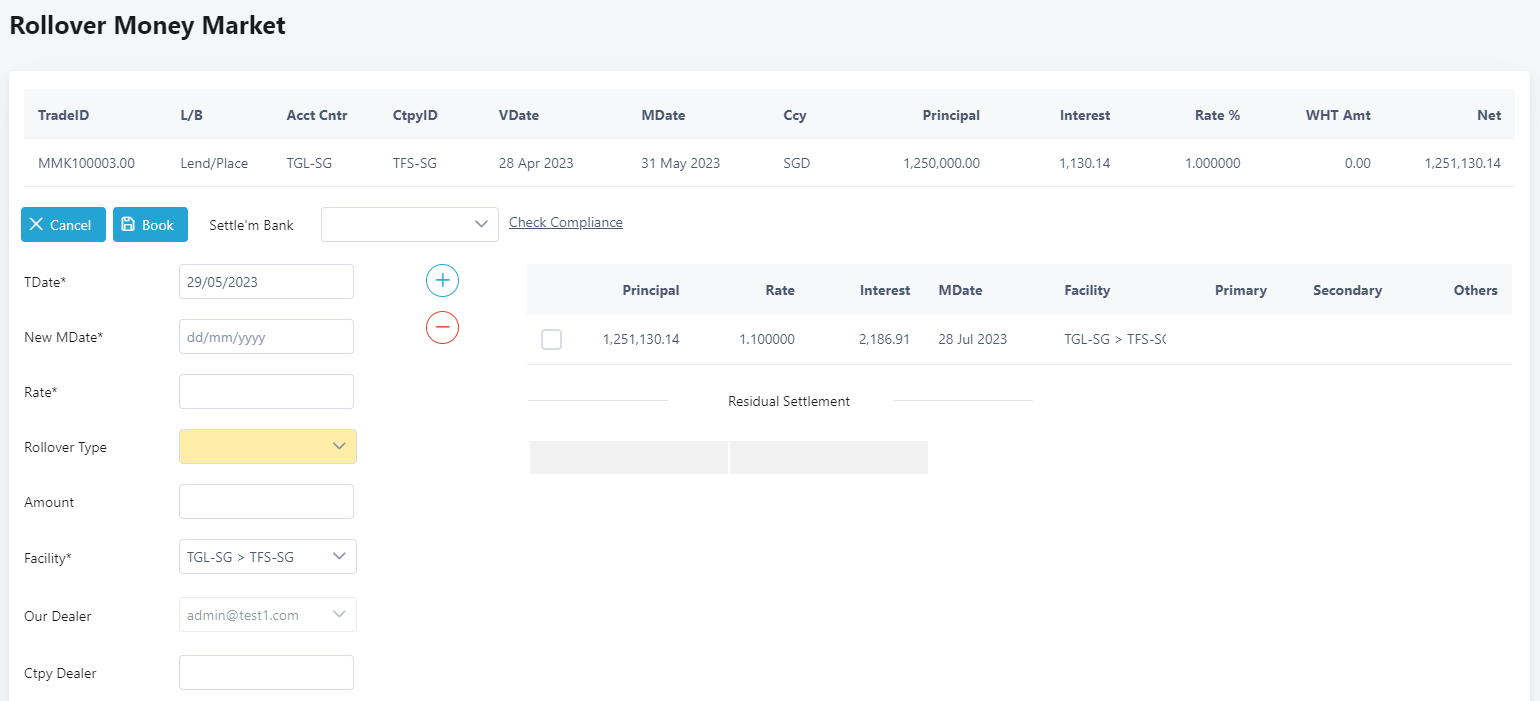Click into the Amount input field
The image size is (1540, 701).
pos(266,502)
